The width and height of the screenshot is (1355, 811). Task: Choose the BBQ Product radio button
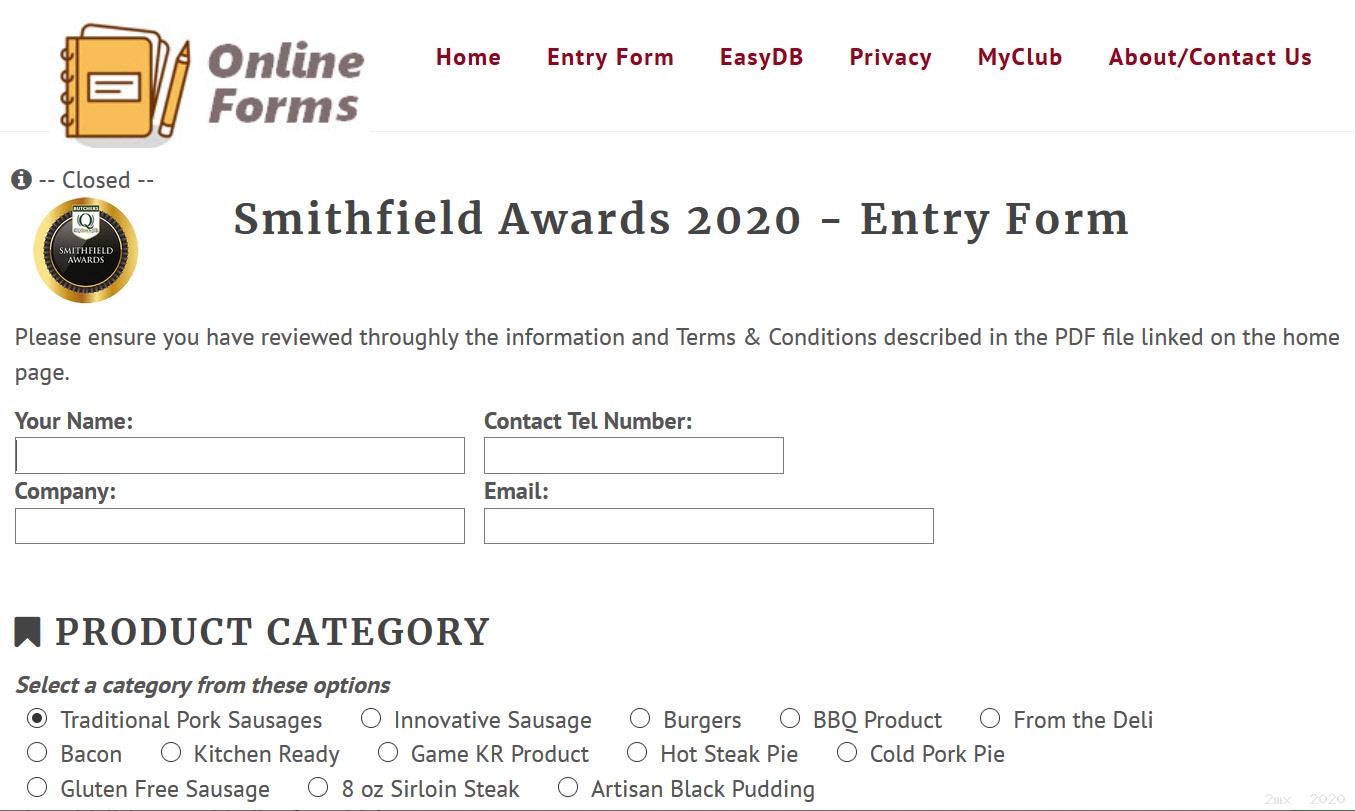pos(790,718)
